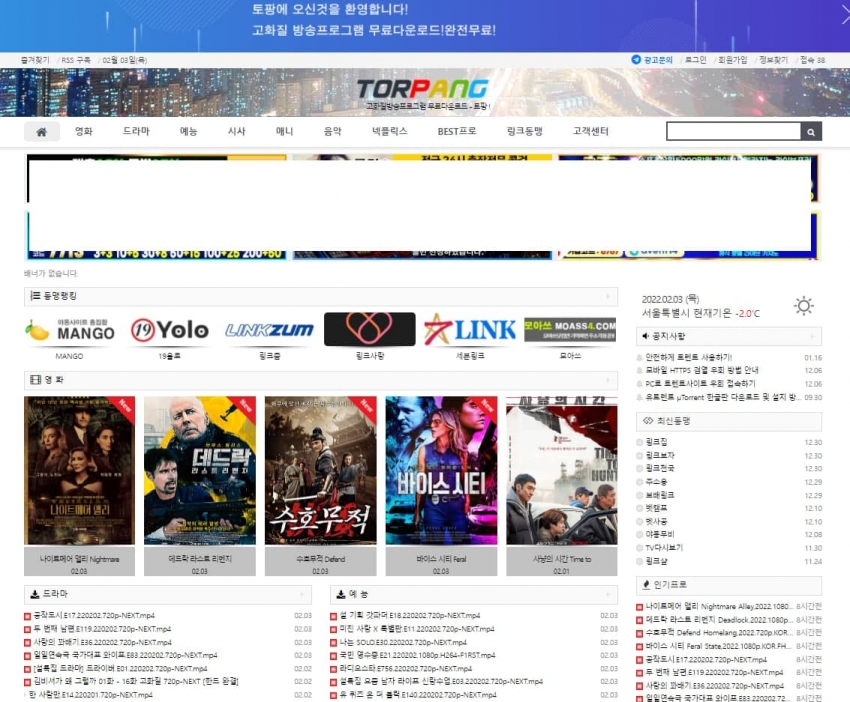Open notice PC로 토렌트사이트 우회 접속하기

click(700, 384)
